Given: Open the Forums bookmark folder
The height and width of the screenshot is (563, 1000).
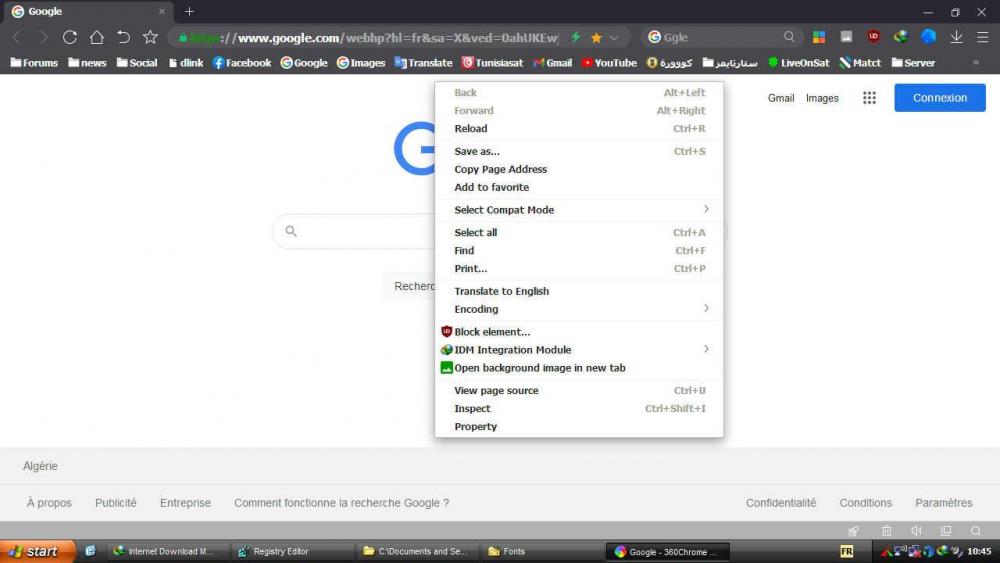Looking at the screenshot, I should 34,62.
